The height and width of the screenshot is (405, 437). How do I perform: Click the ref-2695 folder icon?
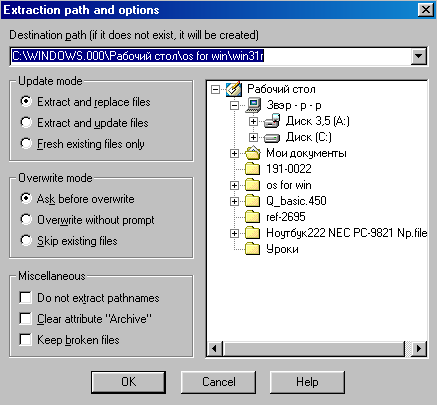(253, 217)
